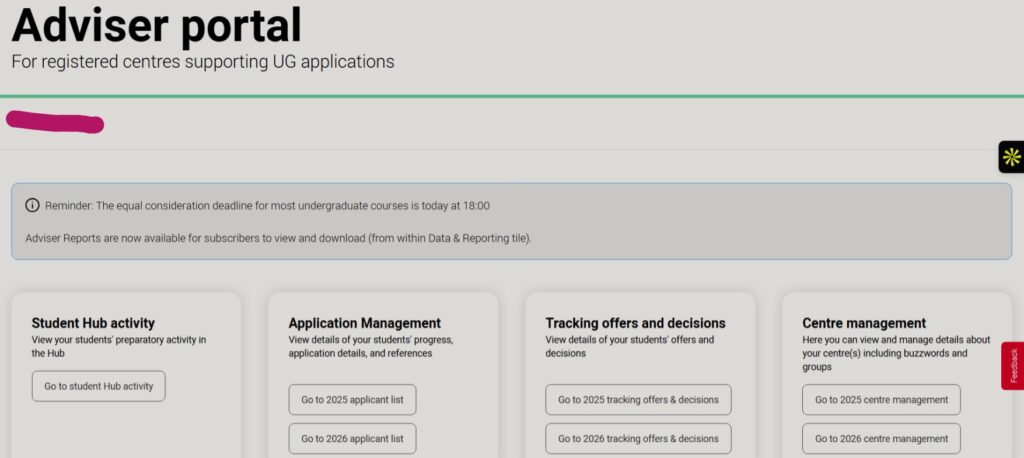Click the equal consideration deadline reminder text
The image size is (1024, 458).
click(267, 206)
